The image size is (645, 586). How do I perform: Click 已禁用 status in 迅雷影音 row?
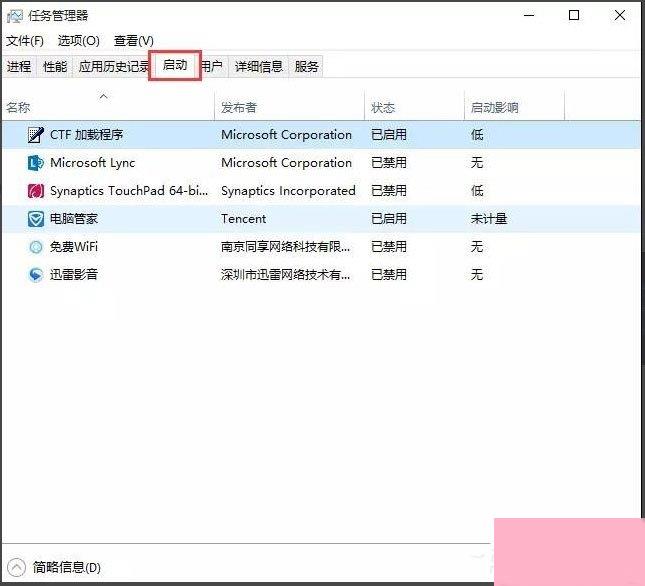389,275
